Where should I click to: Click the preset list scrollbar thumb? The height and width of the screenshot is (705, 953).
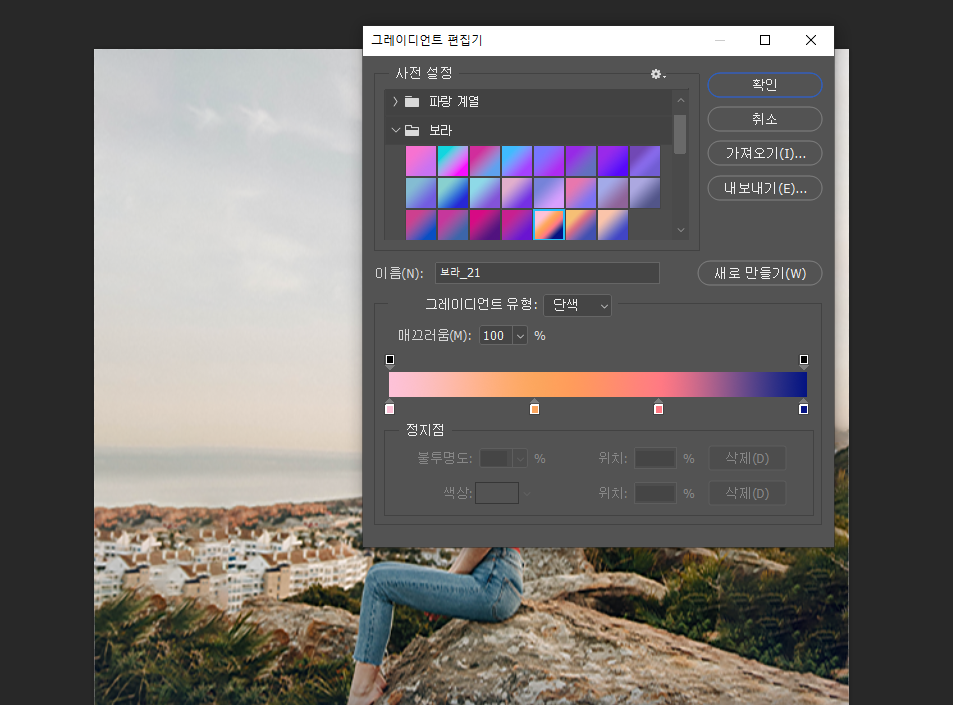[x=680, y=134]
